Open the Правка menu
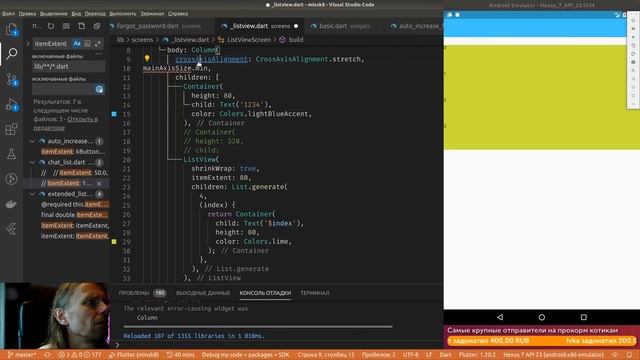The image size is (640, 360). click(27, 13)
